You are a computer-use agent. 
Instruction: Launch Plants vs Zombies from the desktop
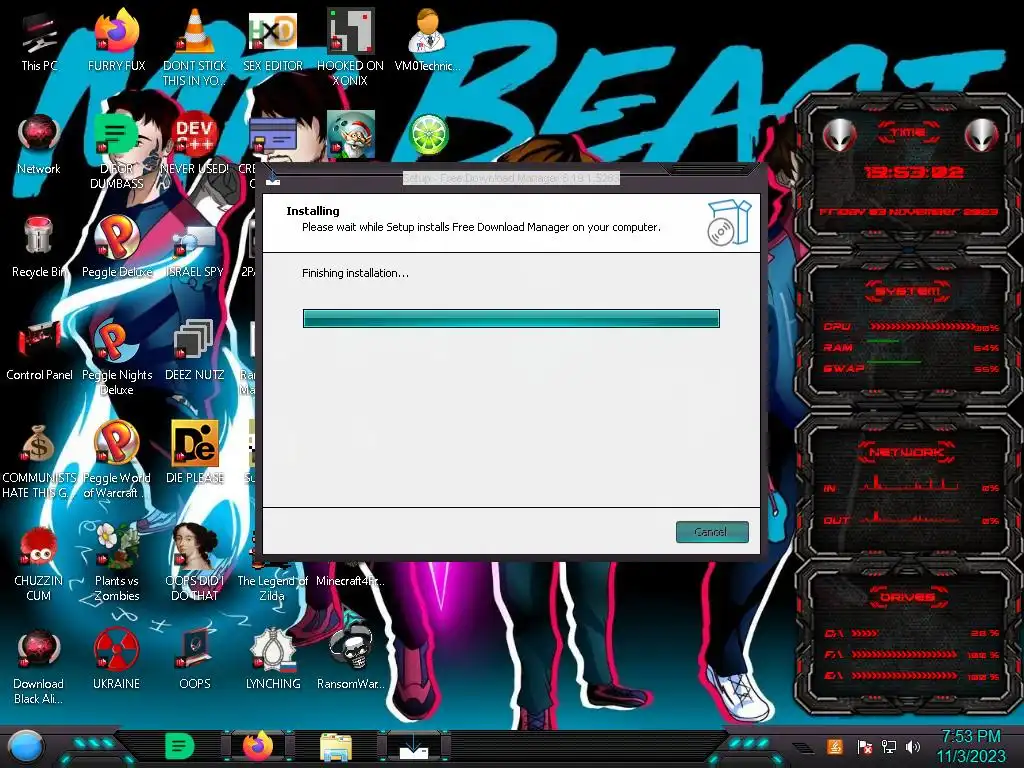click(117, 563)
